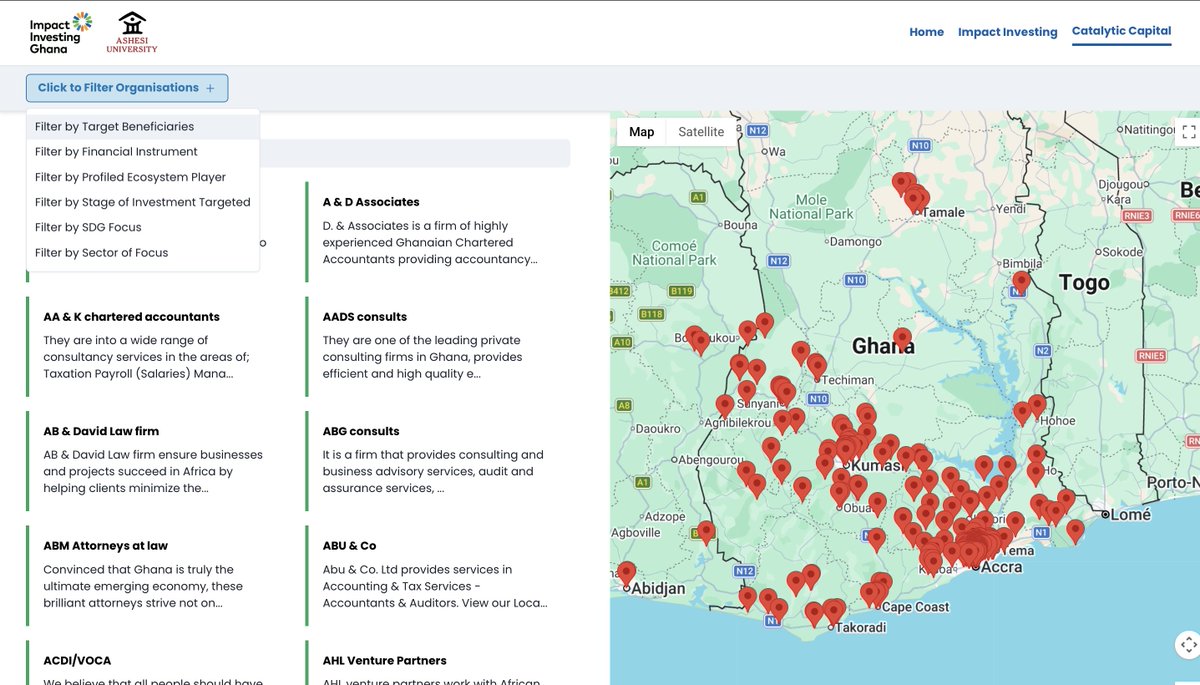Open the Impact Investing page
Viewport: 1200px width, 685px height.
point(1007,31)
